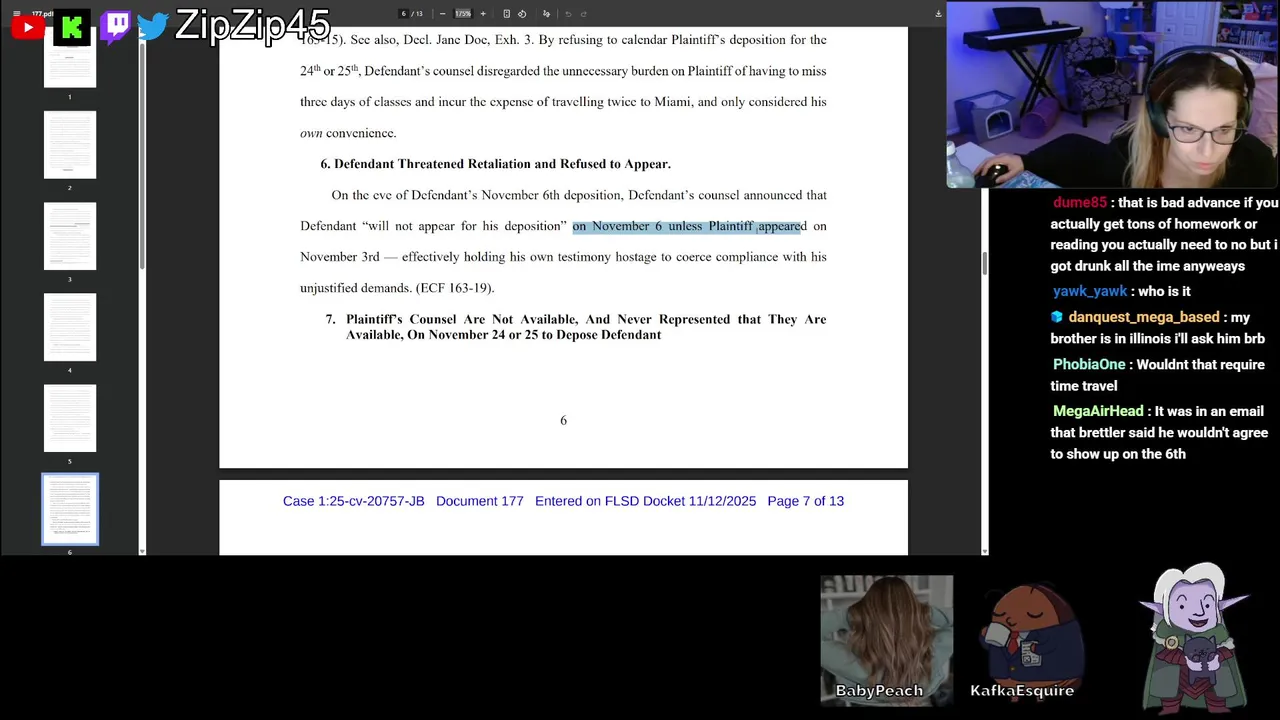Image resolution: width=1280 pixels, height=720 pixels.
Task: Click the elf character avatar
Action: (x=1193, y=638)
